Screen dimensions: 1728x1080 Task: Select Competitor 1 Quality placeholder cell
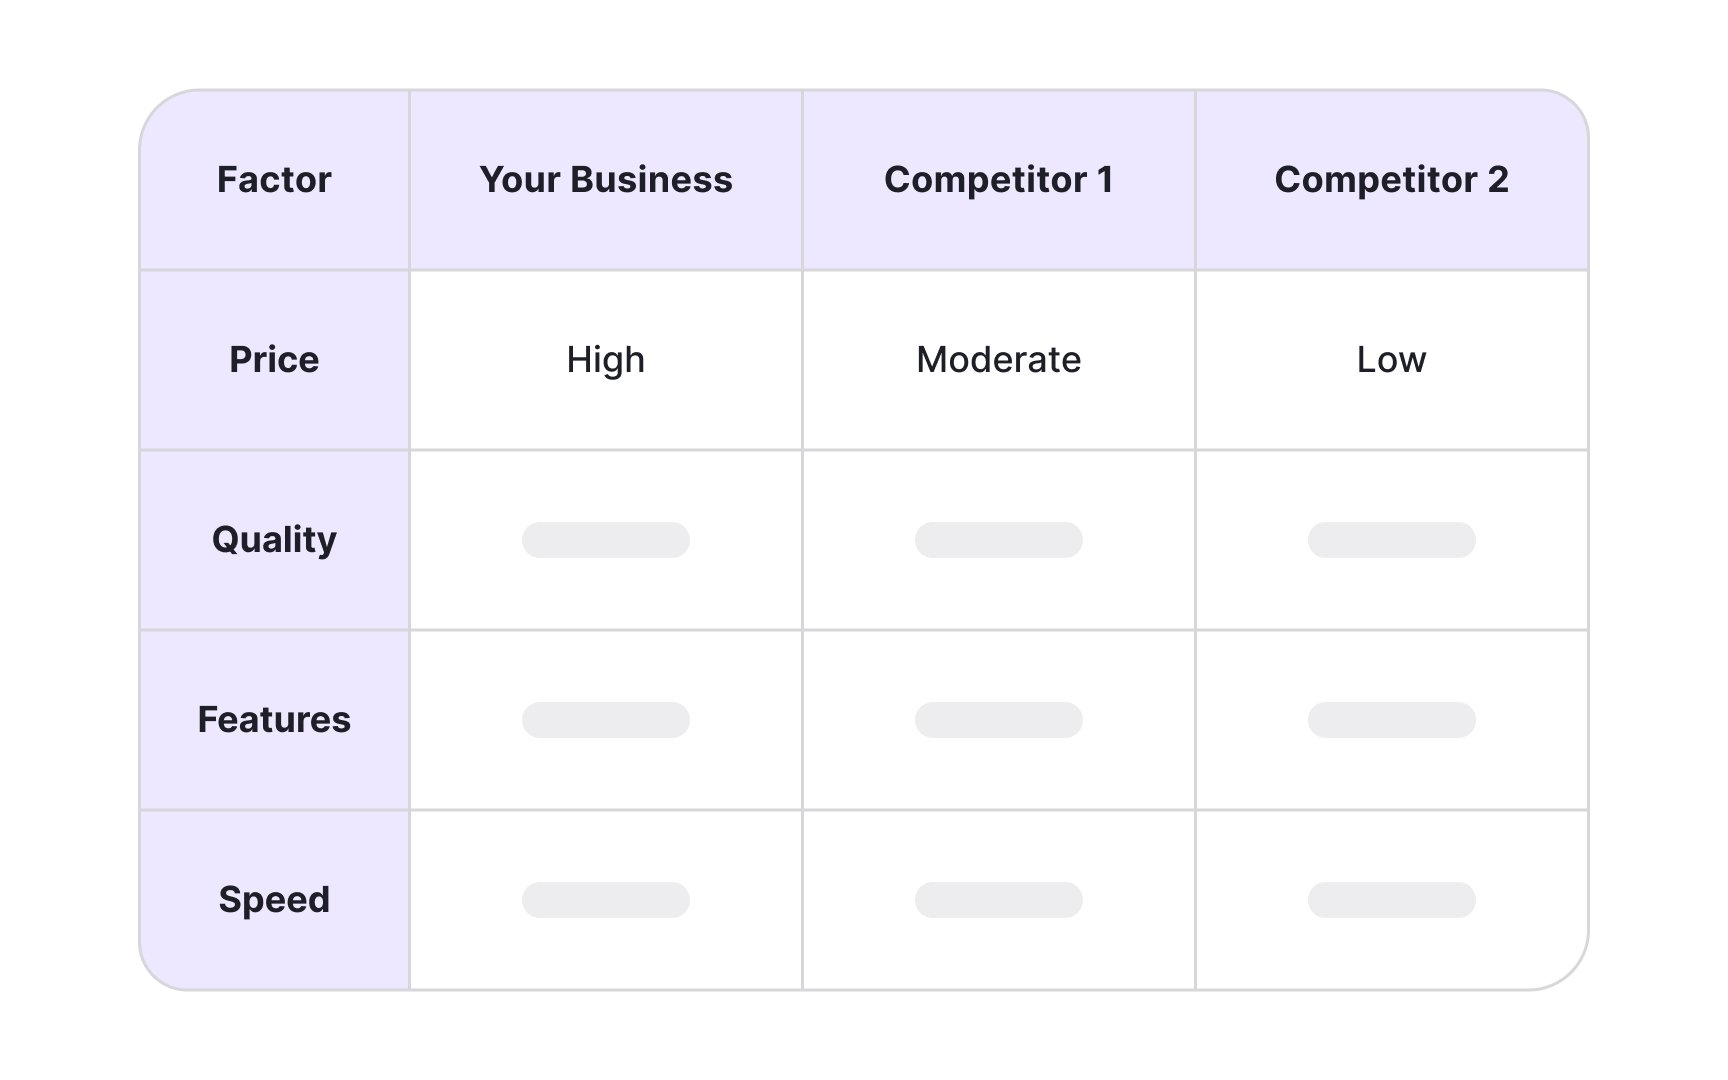(x=998, y=540)
